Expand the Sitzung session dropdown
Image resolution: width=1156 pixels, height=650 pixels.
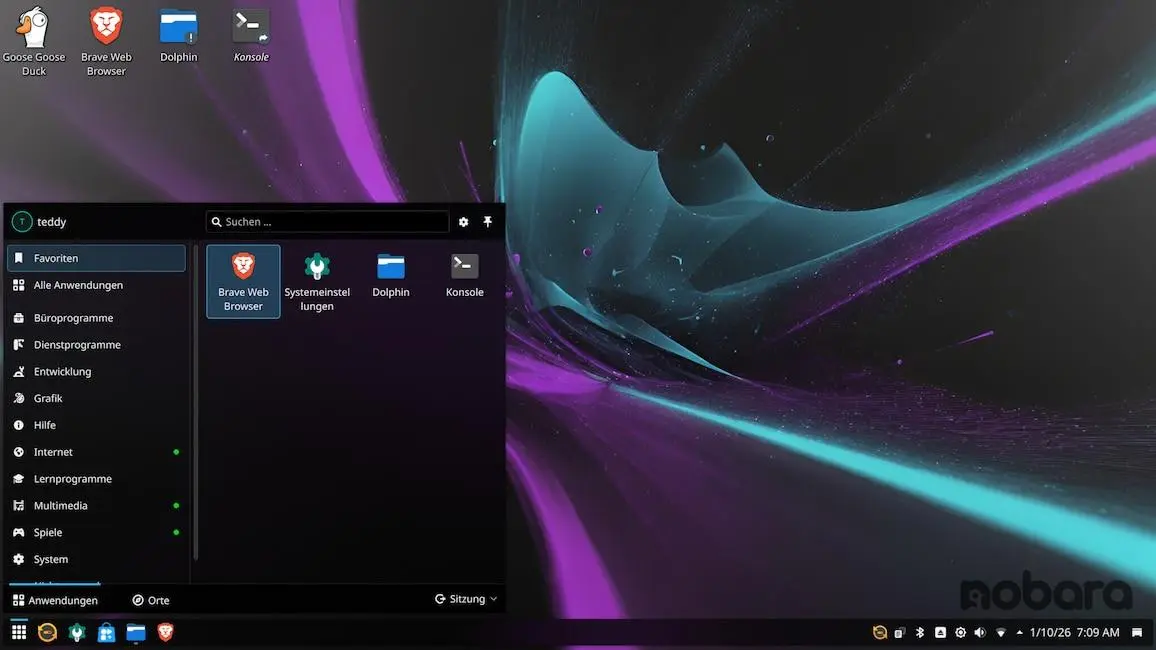pyautogui.click(x=465, y=599)
